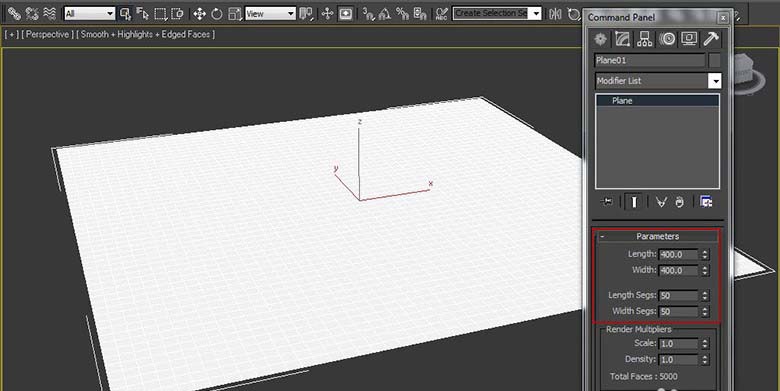Click the Length Segs spinner arrows
780x391 pixels.
pos(704,295)
